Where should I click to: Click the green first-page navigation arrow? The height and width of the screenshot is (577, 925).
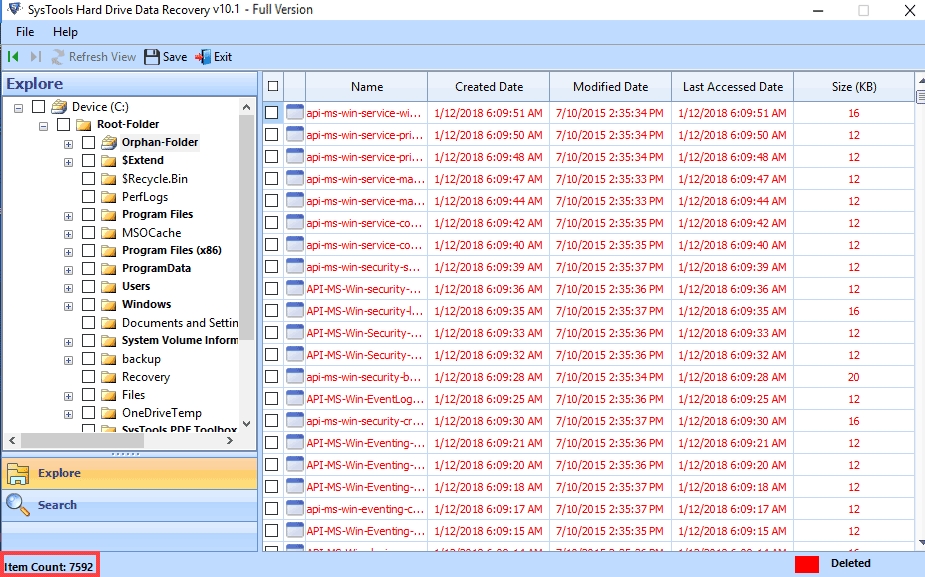14,57
